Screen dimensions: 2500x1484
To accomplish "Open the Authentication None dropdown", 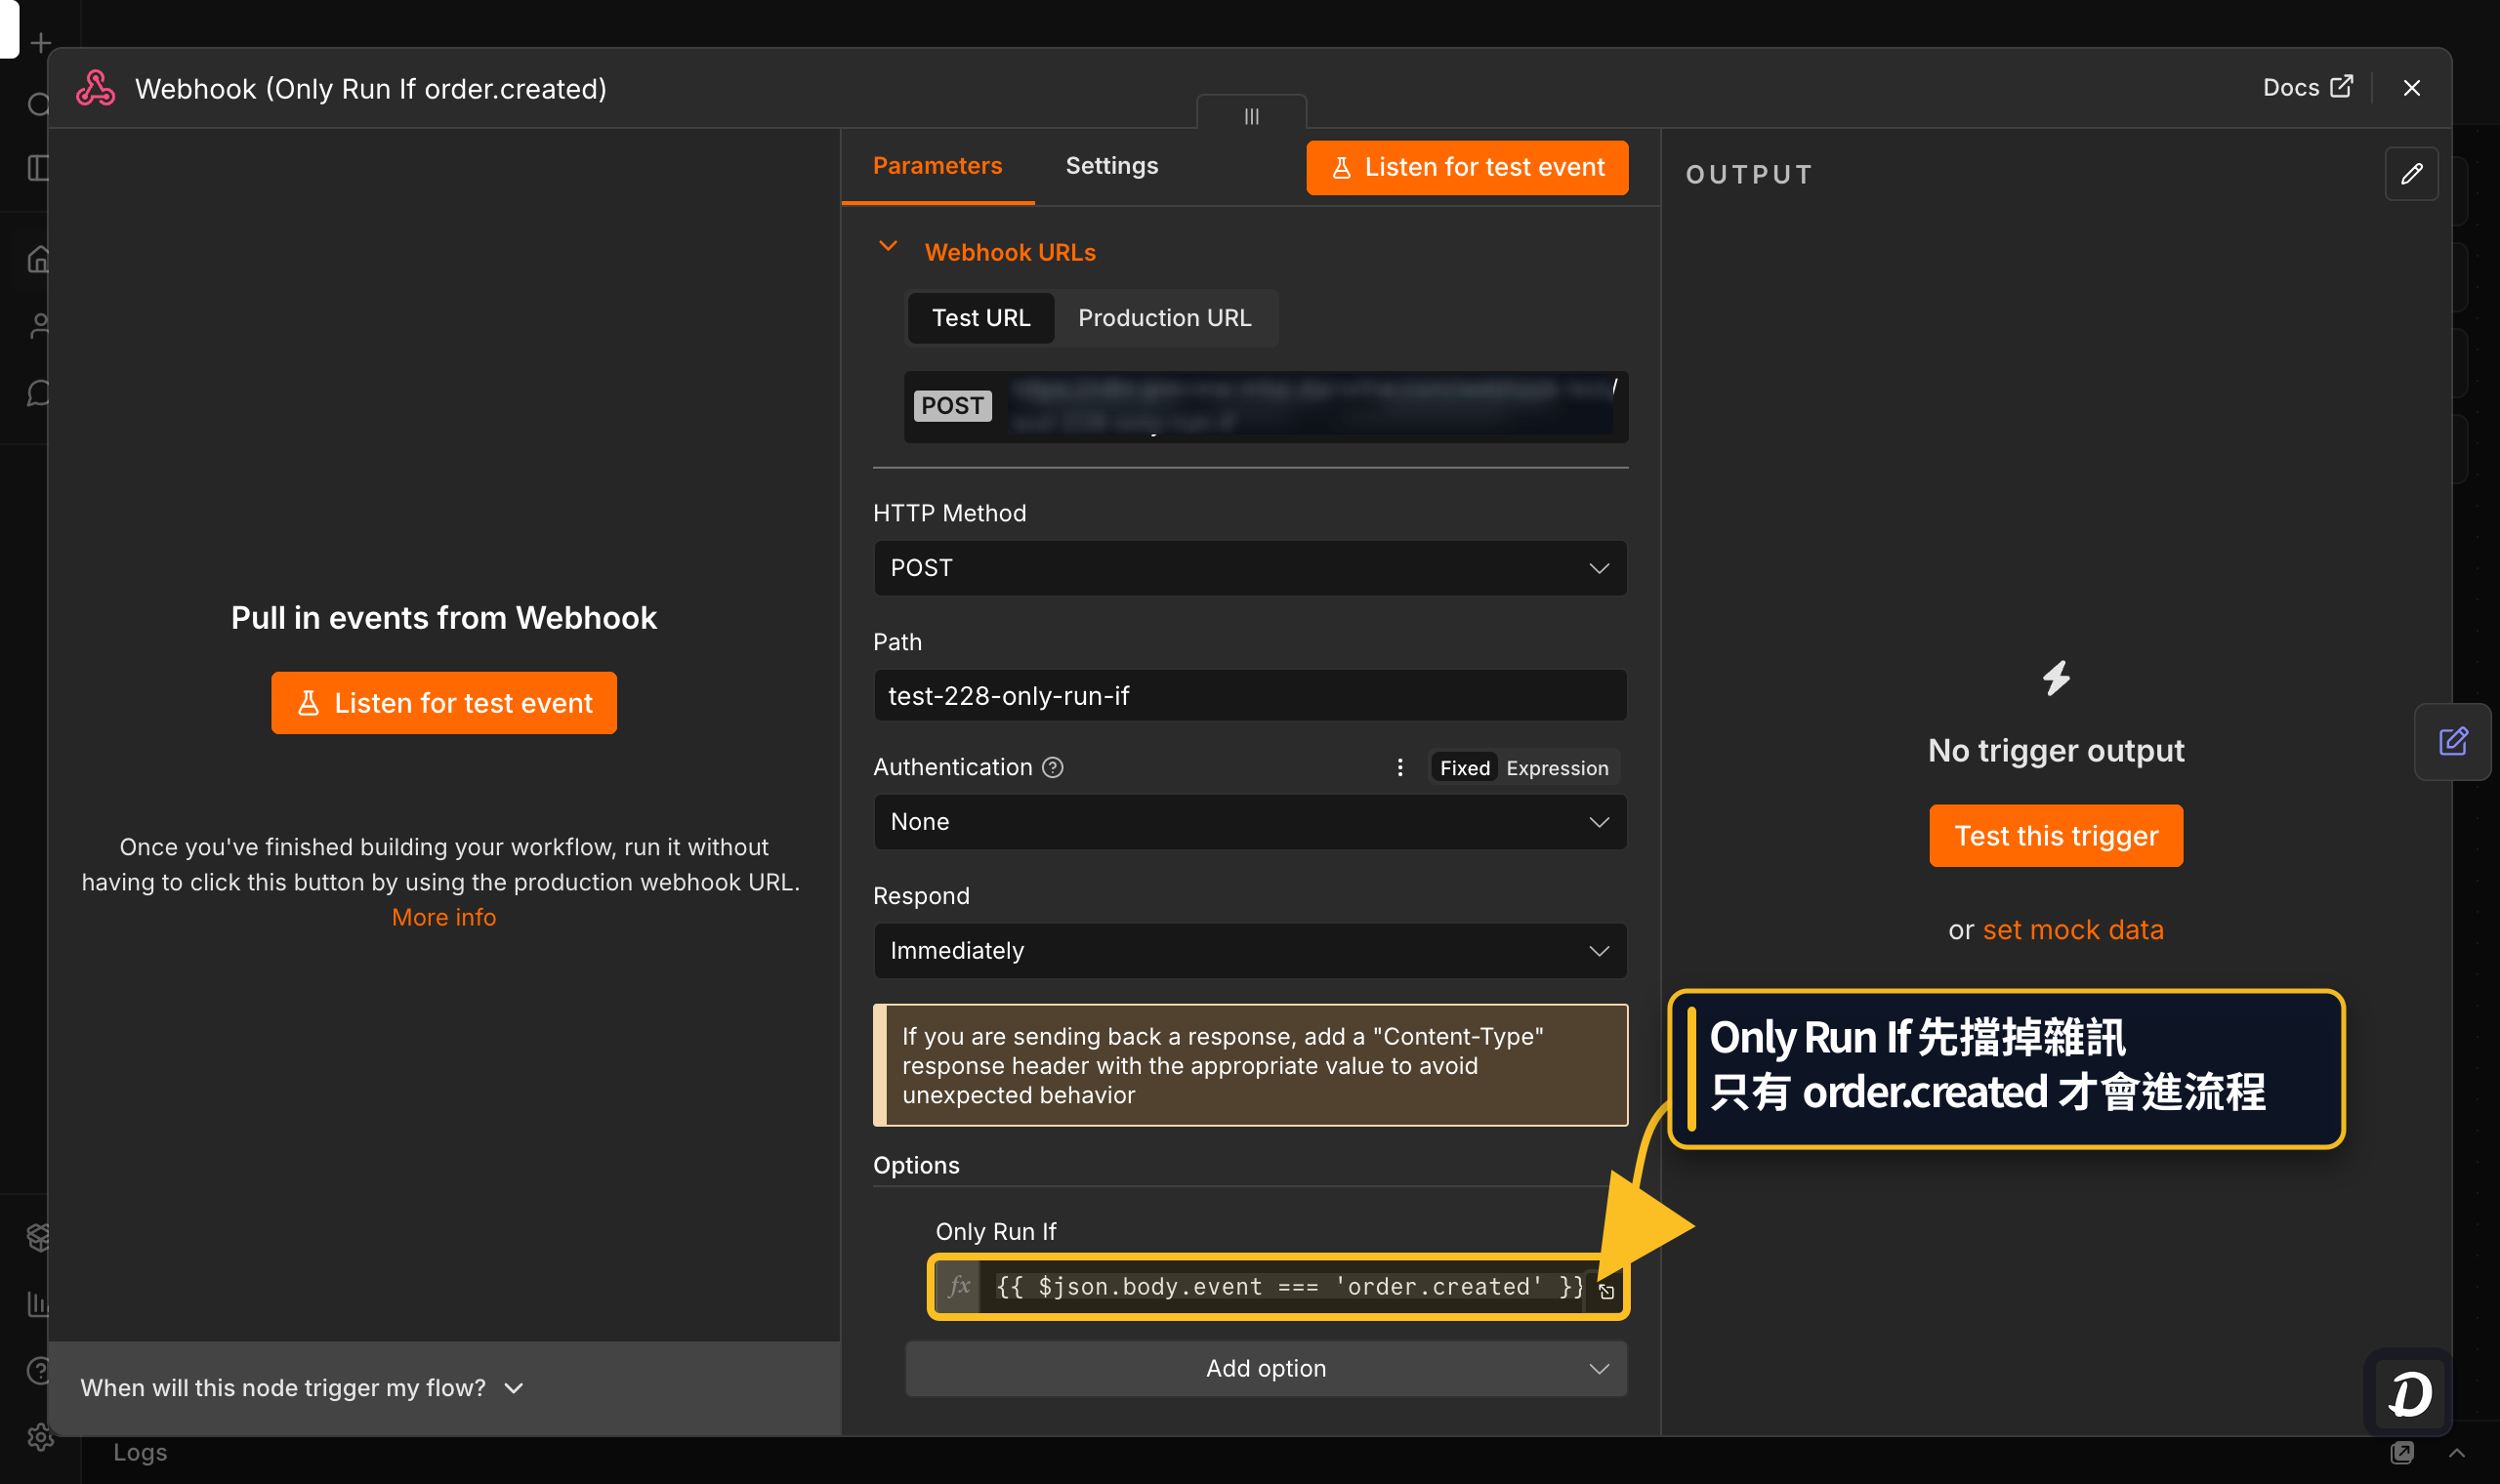I will pos(1250,821).
